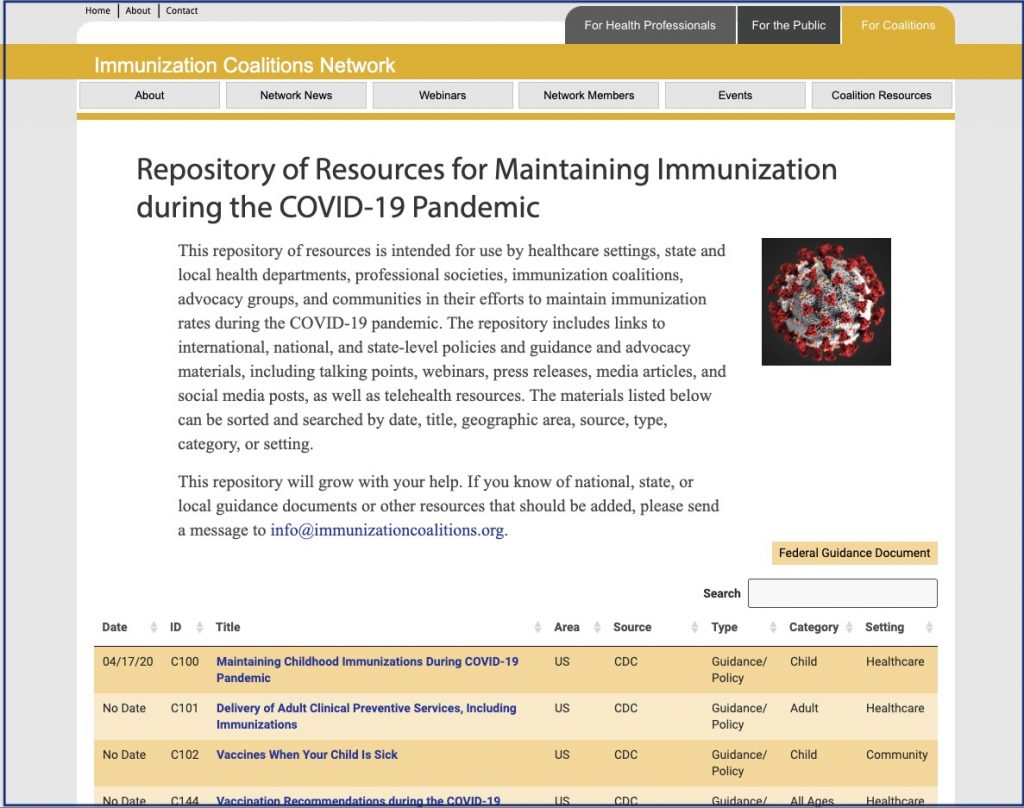Click the Federal Guidance Document button
The width and height of the screenshot is (1024, 808).
[854, 553]
